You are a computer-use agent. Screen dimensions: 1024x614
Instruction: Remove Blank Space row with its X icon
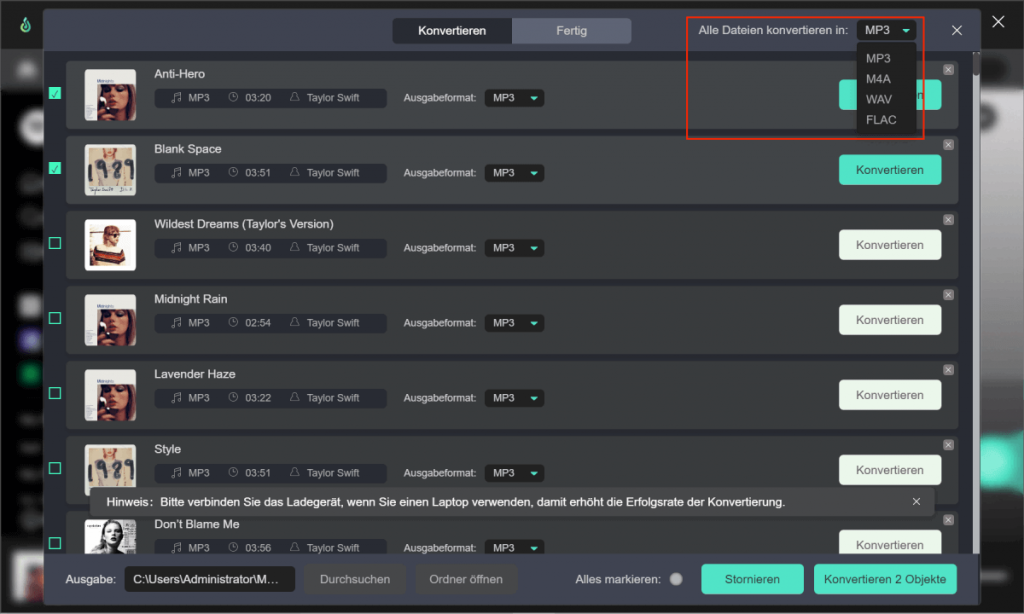point(948,145)
